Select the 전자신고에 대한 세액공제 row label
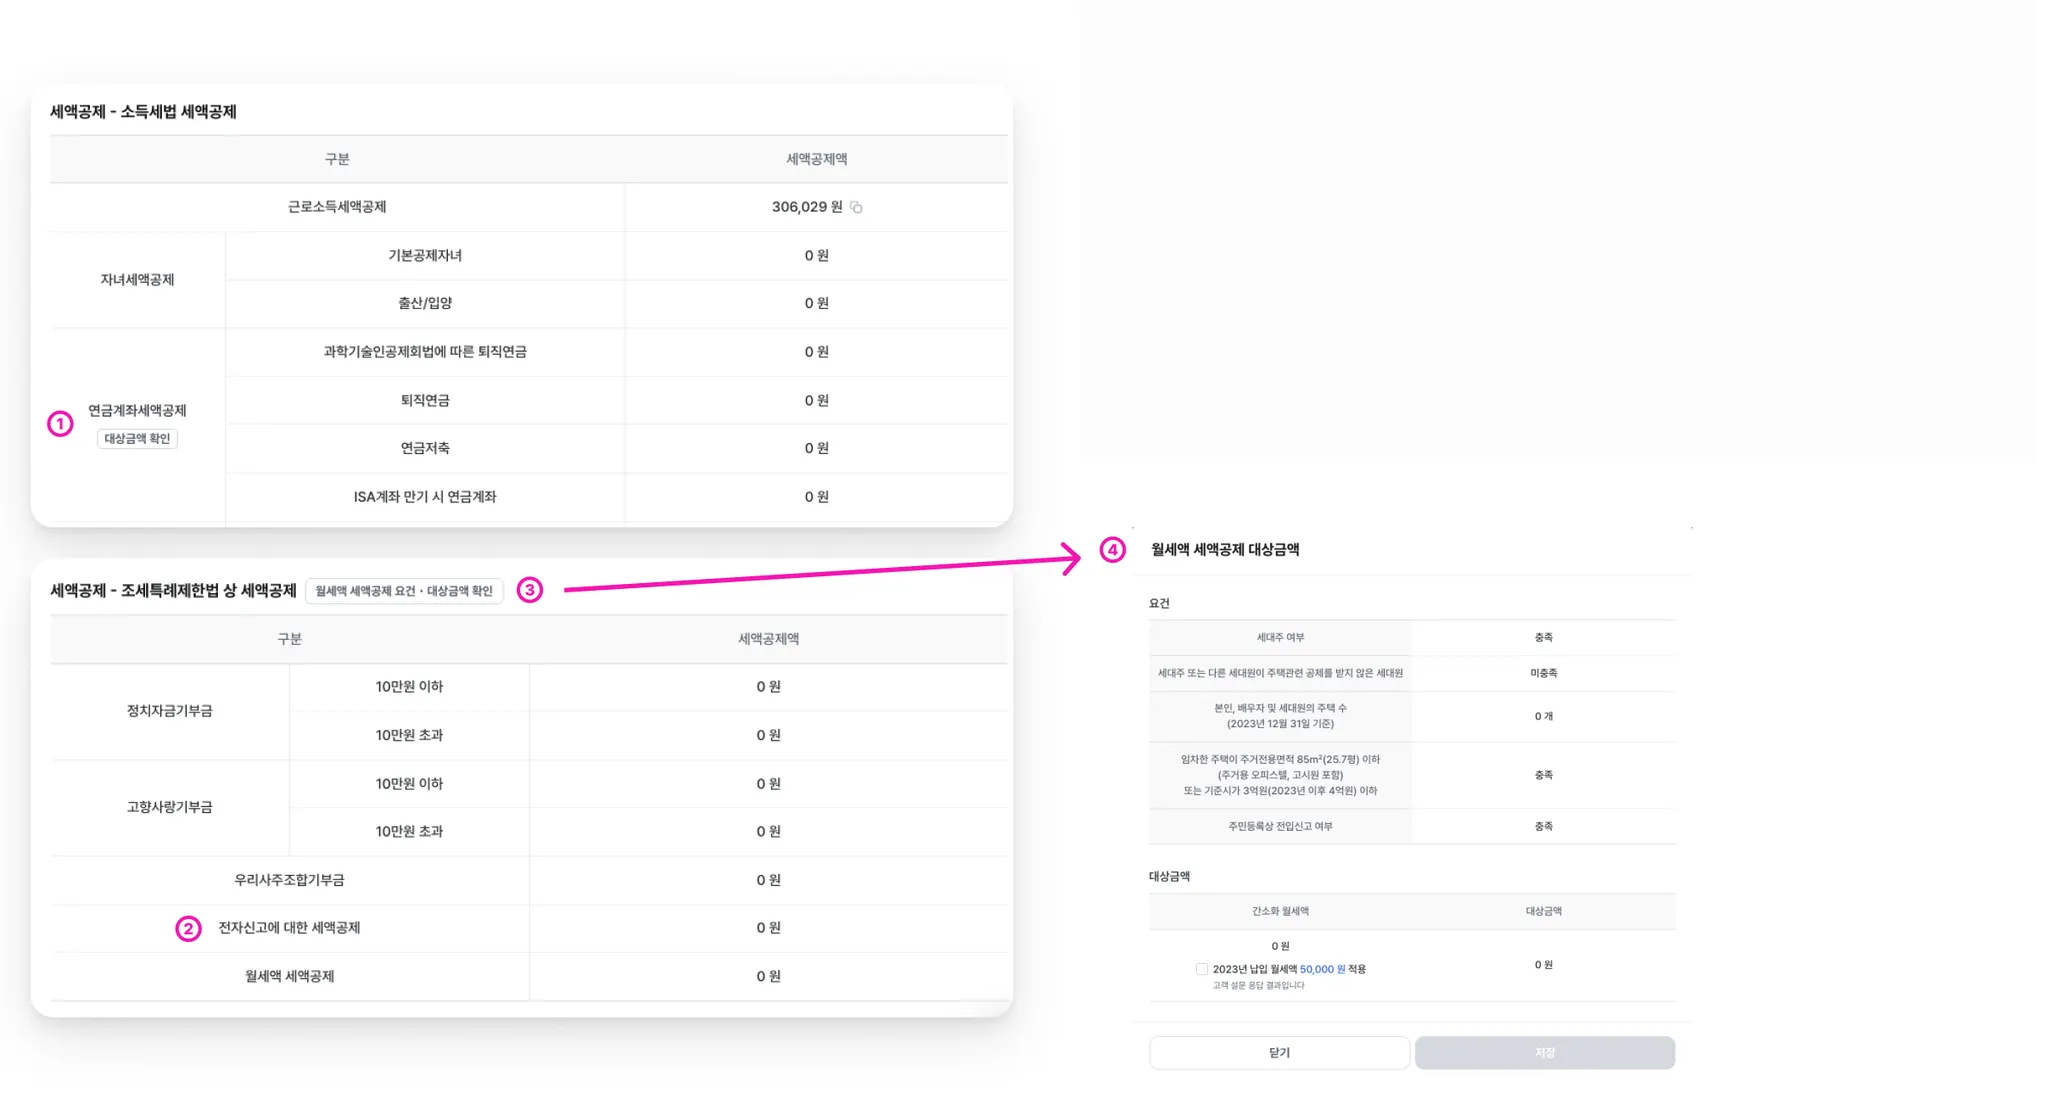Image resolution: width=2048 pixels, height=1094 pixels. pos(289,928)
